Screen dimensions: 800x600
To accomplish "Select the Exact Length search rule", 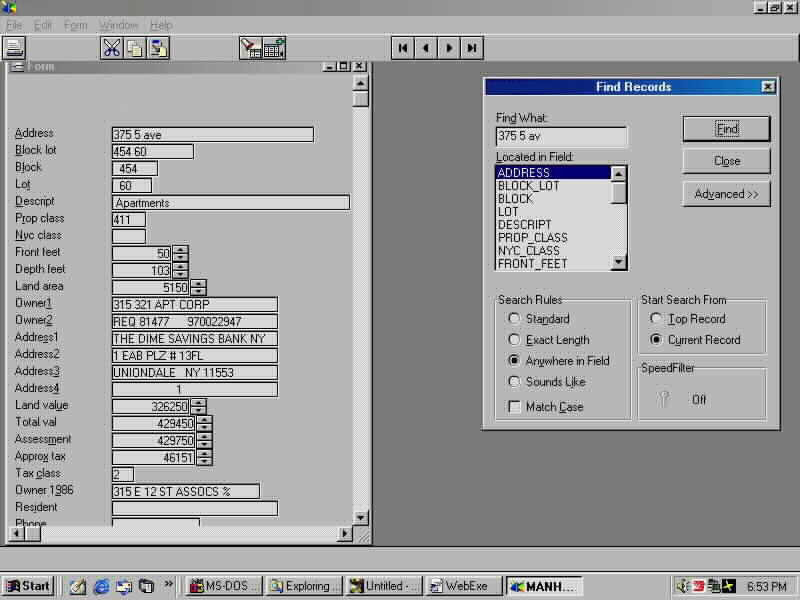I will (514, 340).
